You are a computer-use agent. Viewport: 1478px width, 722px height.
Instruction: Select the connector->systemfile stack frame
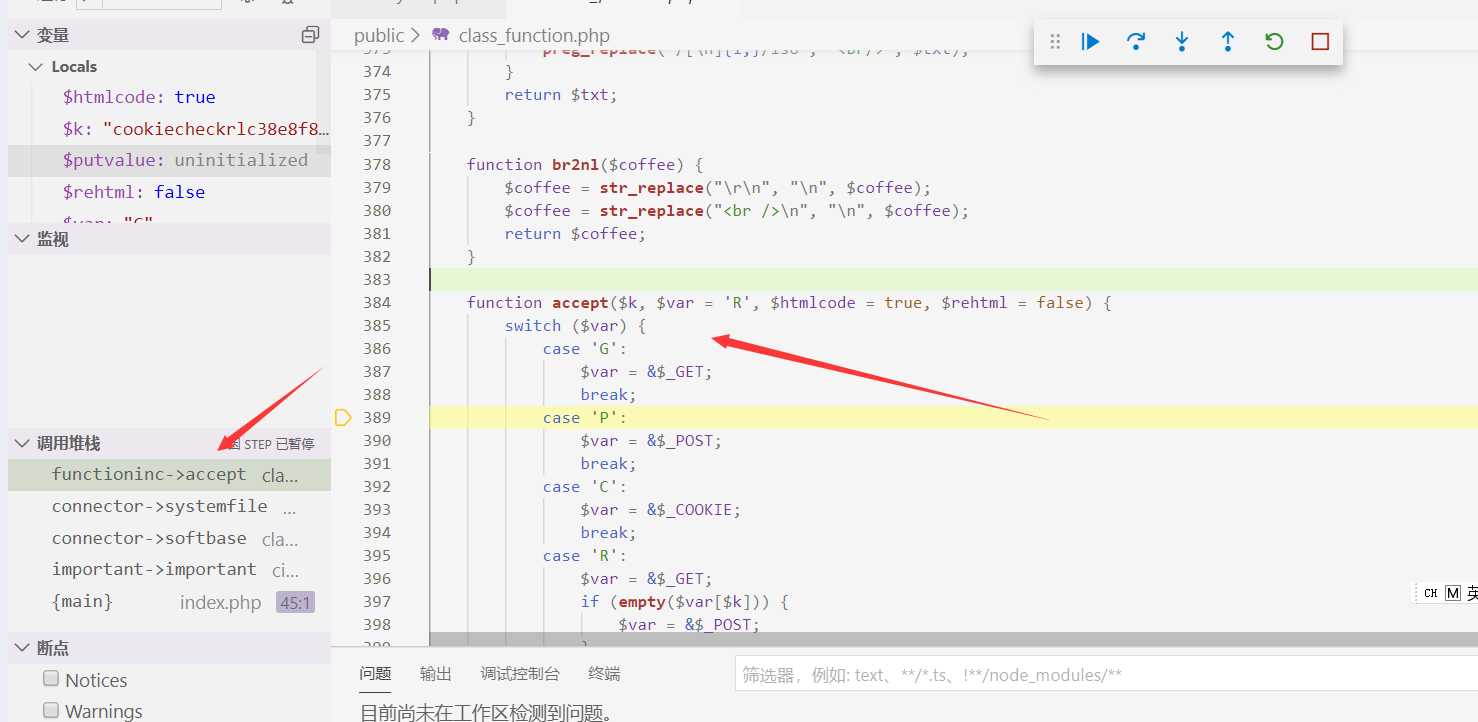tap(169, 506)
